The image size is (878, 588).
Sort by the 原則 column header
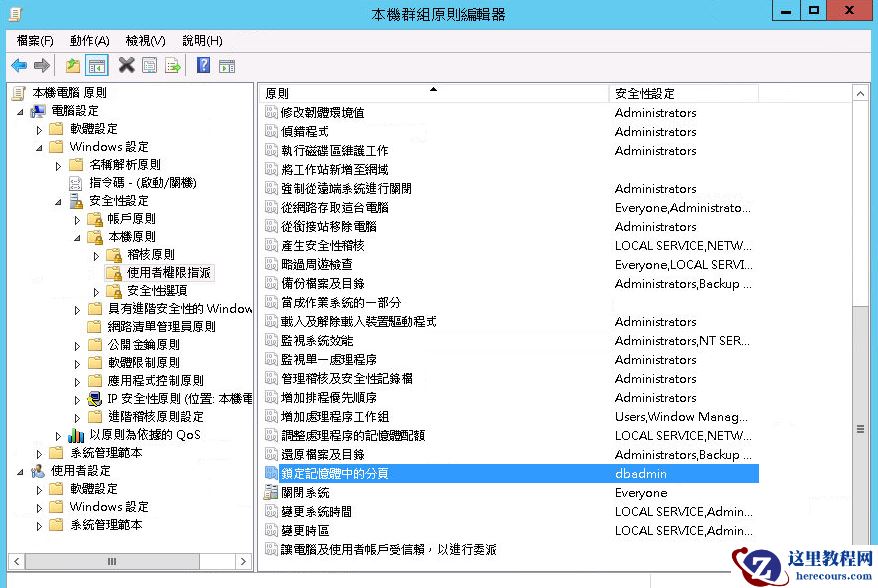(x=435, y=94)
